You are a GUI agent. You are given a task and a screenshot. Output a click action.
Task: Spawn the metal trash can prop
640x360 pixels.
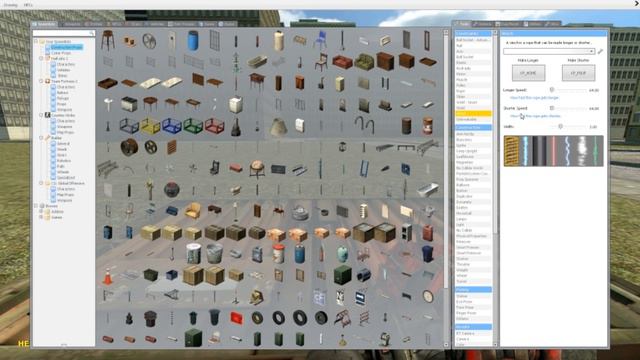pos(214,254)
